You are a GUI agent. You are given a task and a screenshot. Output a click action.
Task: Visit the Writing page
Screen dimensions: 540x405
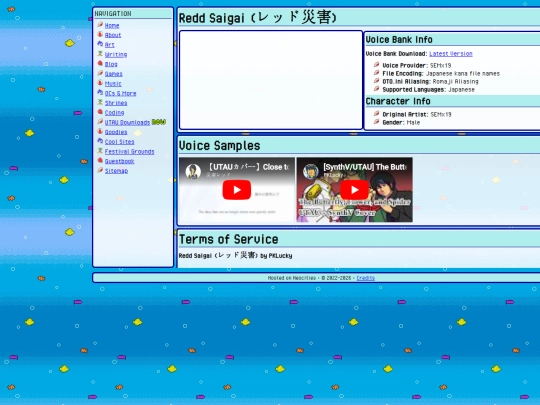[116, 54]
